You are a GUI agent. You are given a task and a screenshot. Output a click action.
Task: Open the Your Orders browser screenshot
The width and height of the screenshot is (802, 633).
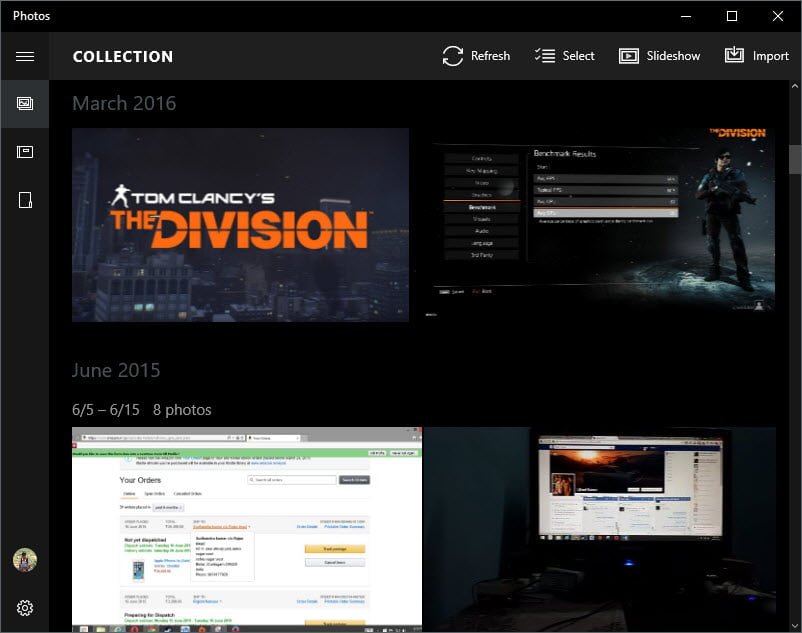click(246, 529)
